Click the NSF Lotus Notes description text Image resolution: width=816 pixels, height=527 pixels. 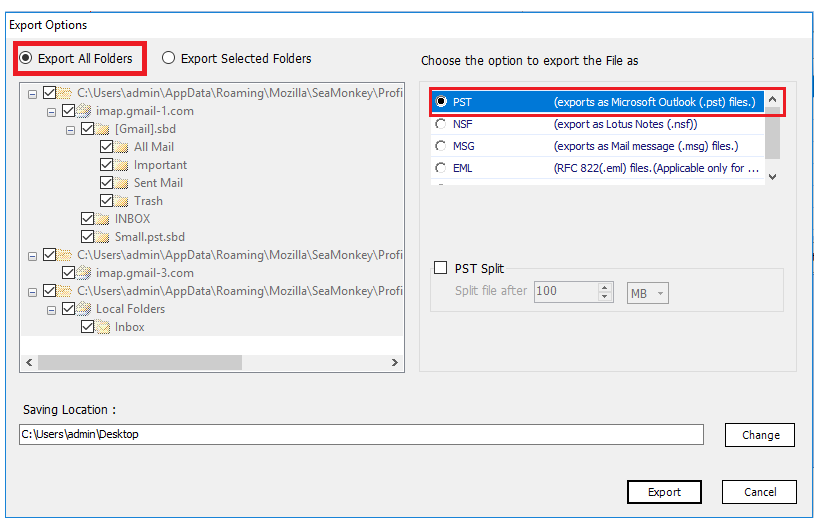click(626, 124)
